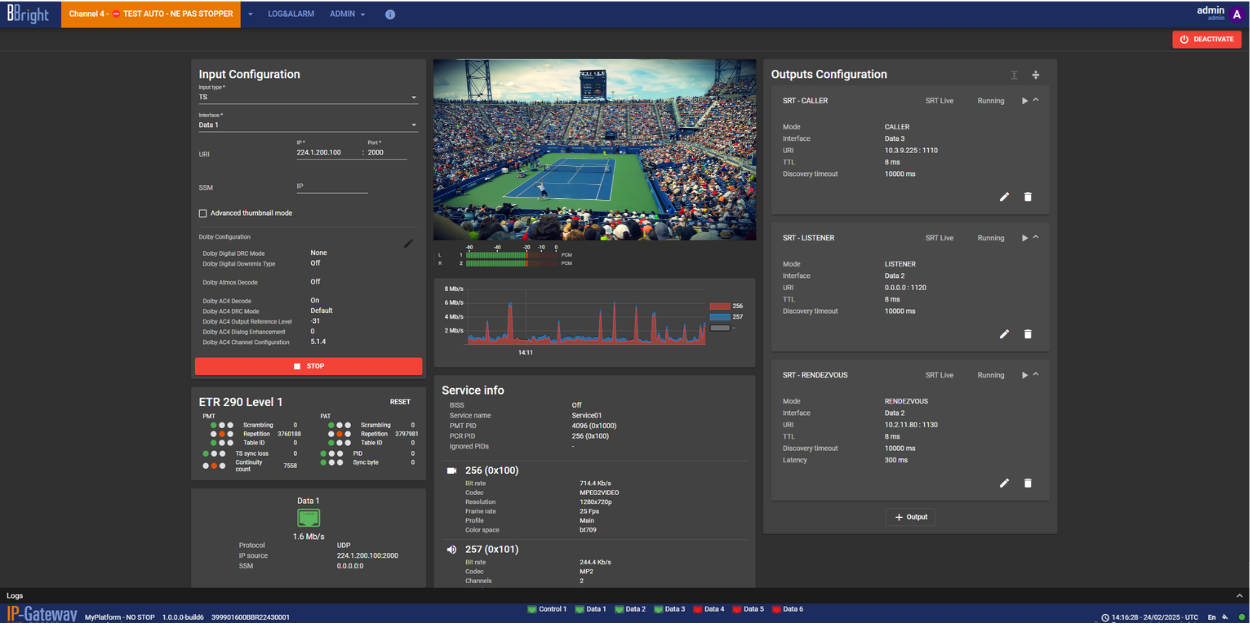Select the Data 5 status indicator in footer
The height and width of the screenshot is (625, 1250).
[747, 609]
